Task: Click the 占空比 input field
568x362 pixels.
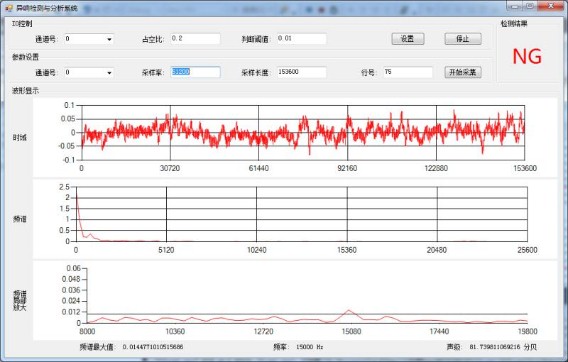Action: 195,38
